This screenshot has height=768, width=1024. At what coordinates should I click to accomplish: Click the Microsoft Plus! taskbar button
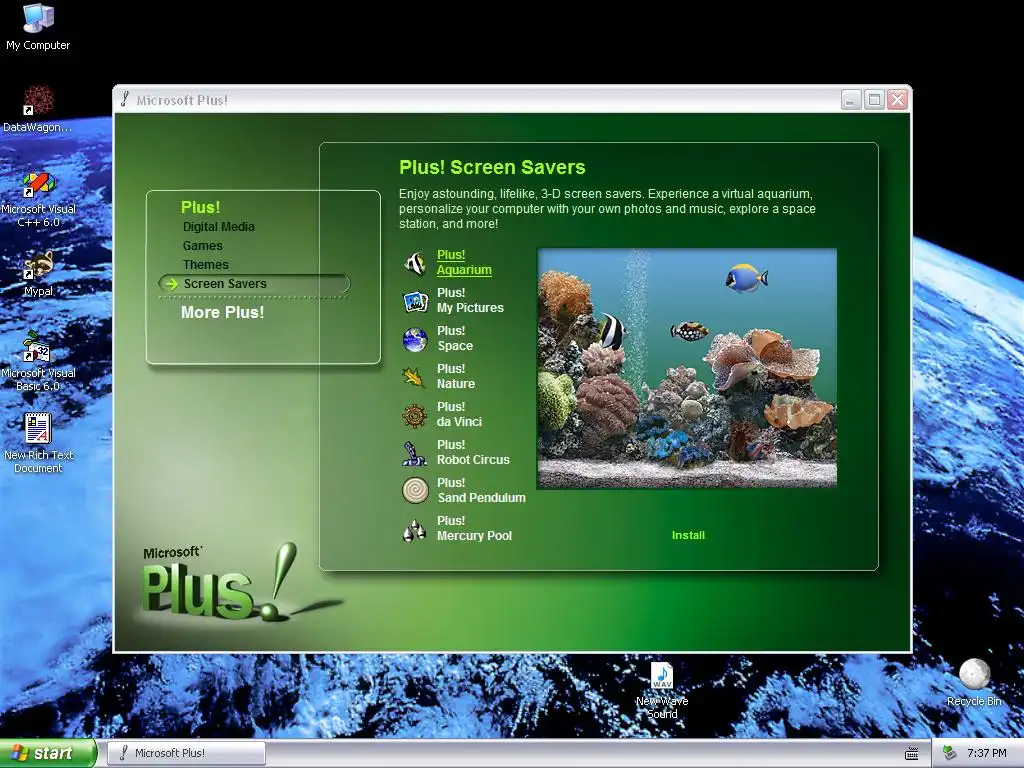[x=186, y=753]
